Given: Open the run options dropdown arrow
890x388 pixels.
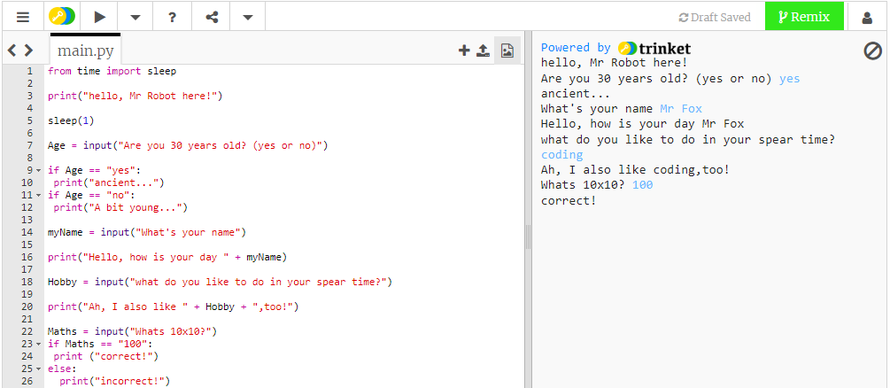Looking at the screenshot, I should [x=135, y=17].
